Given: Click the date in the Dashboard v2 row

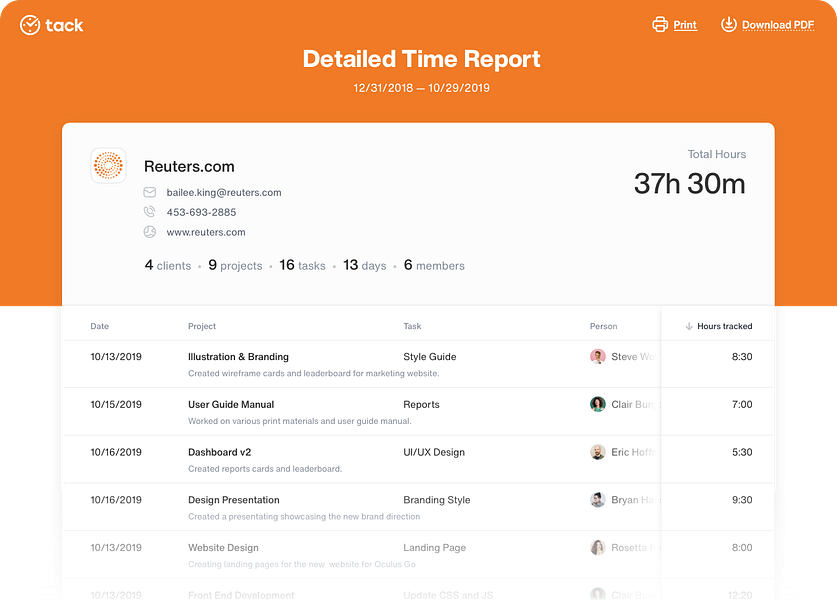Looking at the screenshot, I should 116,452.
